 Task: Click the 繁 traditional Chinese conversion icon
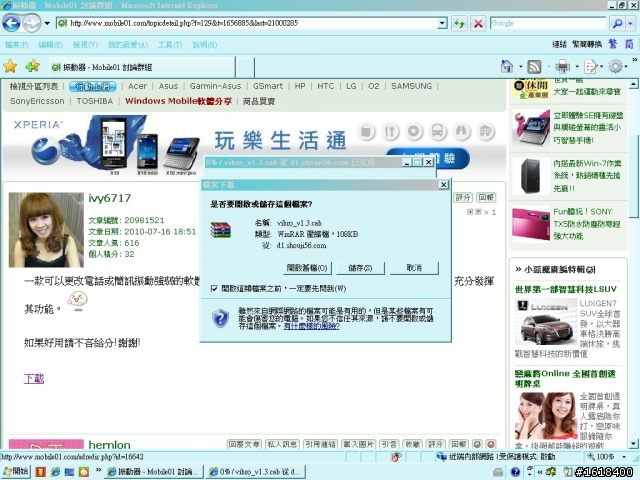point(613,44)
